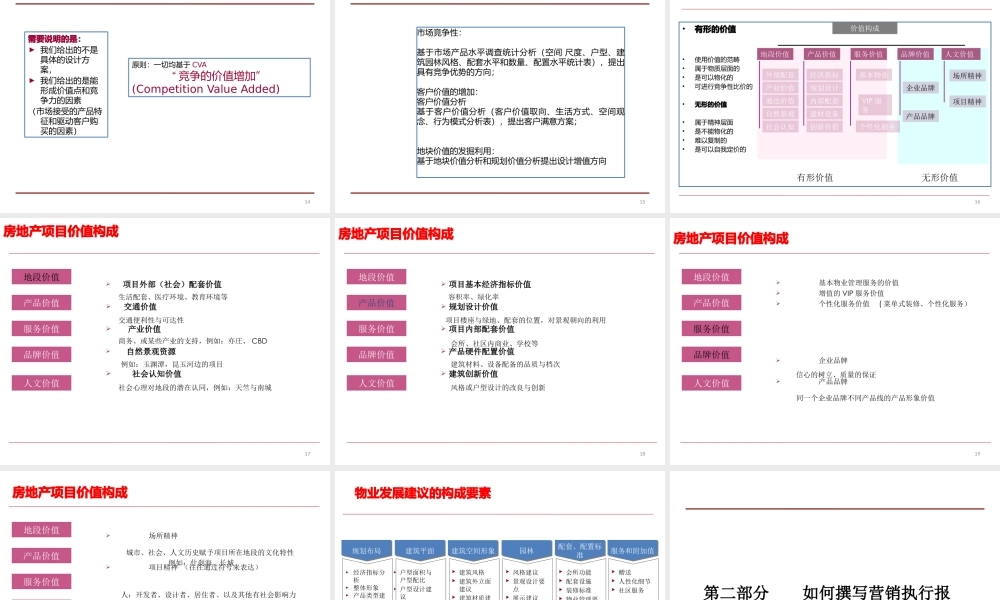
Task: Click the 无形价值 caption below the diagram
Action: tap(939, 177)
